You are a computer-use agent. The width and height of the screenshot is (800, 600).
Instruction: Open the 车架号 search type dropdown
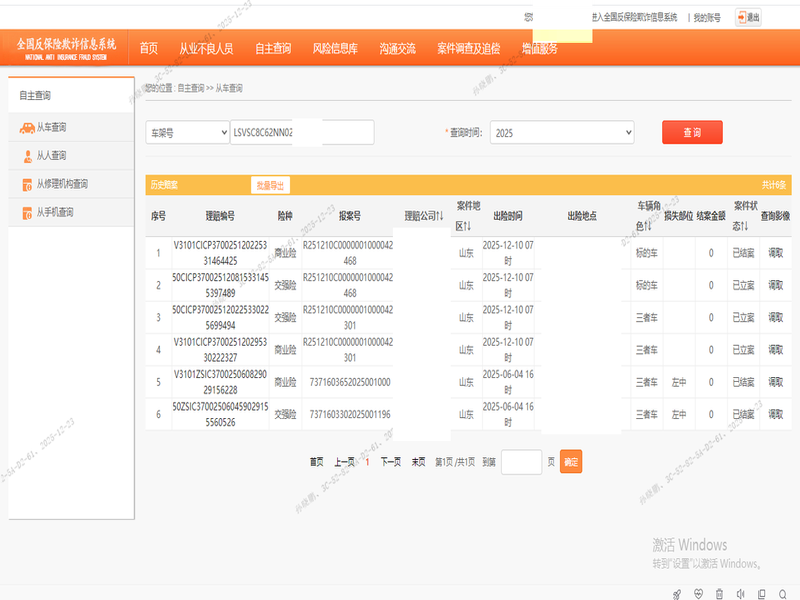[187, 133]
